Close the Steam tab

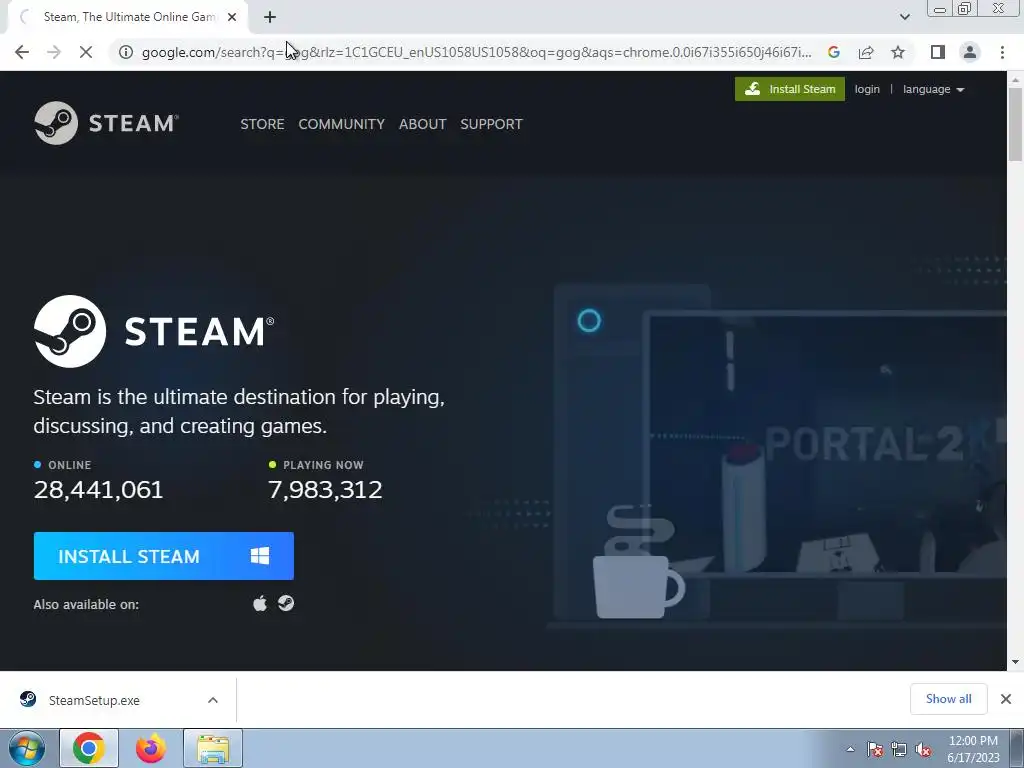pyautogui.click(x=232, y=18)
